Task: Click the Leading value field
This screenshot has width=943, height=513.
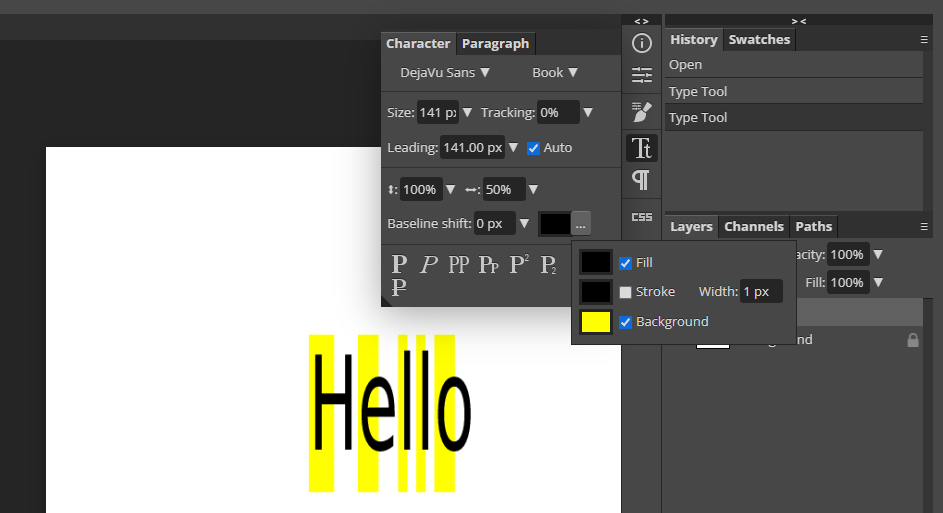Action: pos(472,147)
